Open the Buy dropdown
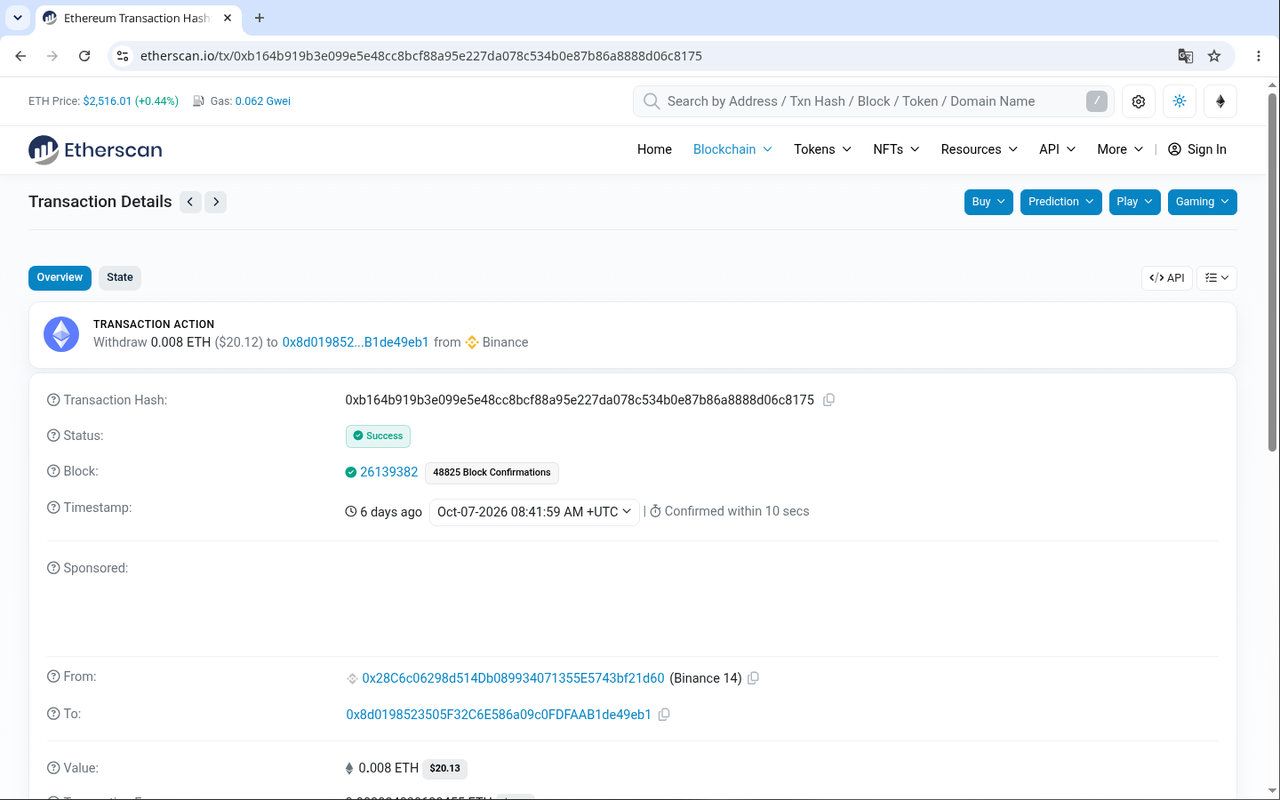Screen dimensions: 1280x800 click(x=989, y=202)
